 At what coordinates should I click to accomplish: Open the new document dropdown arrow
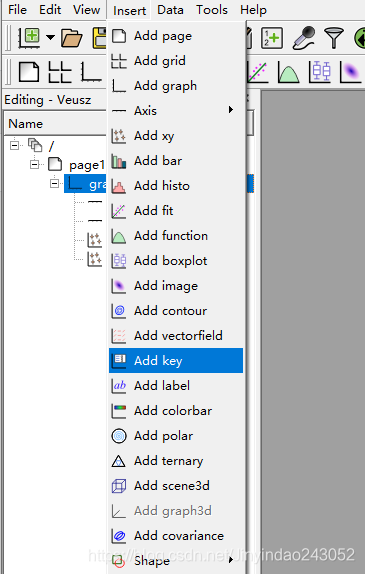51,37
